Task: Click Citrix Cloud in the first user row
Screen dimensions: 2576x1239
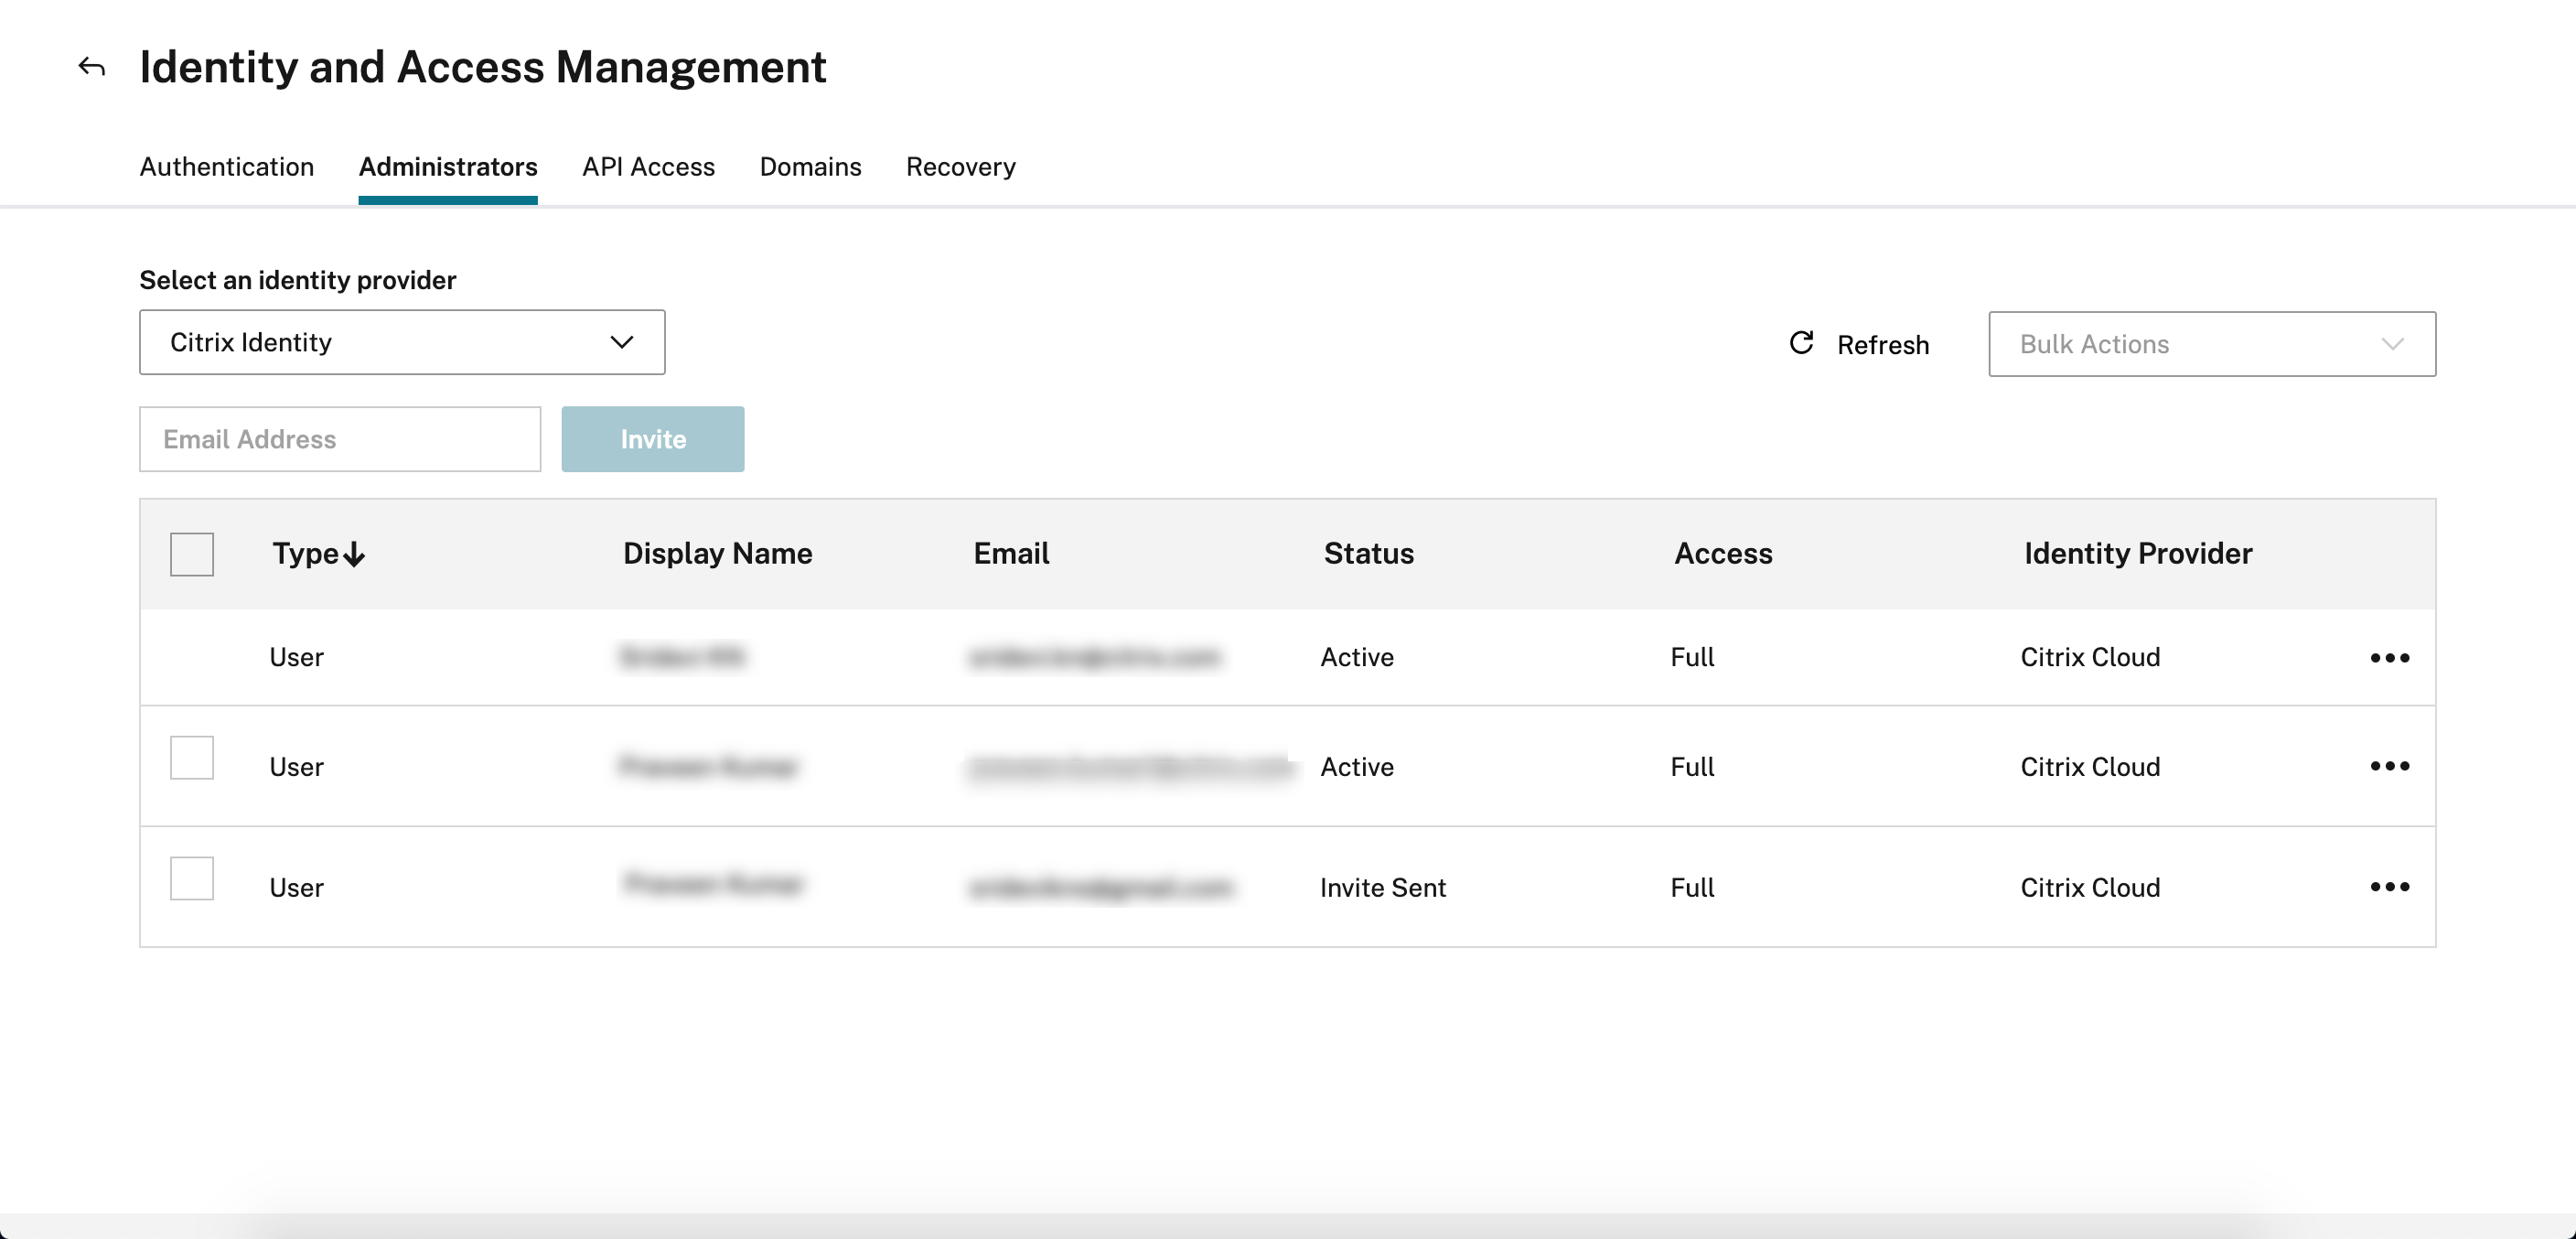Action: [2090, 657]
